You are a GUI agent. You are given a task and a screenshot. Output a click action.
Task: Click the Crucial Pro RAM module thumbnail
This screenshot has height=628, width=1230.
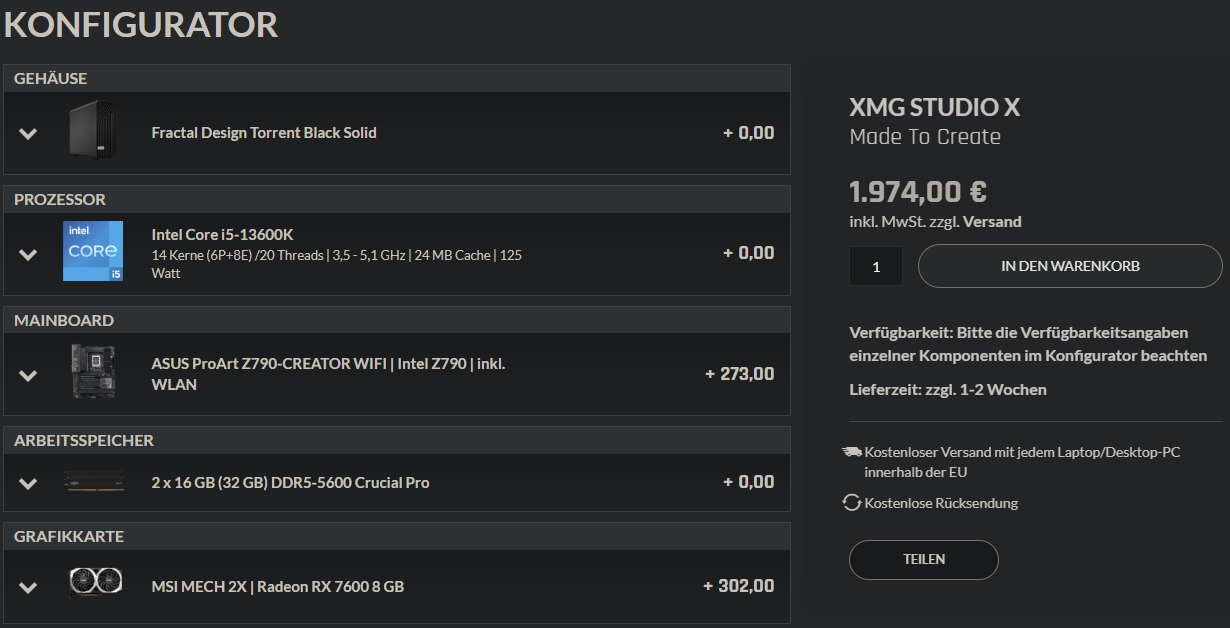tap(94, 482)
